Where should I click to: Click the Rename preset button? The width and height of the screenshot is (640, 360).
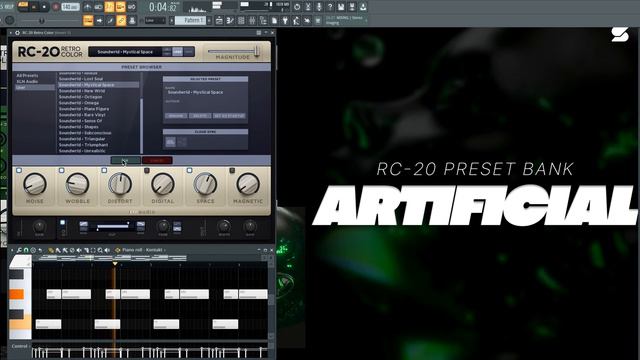176,116
